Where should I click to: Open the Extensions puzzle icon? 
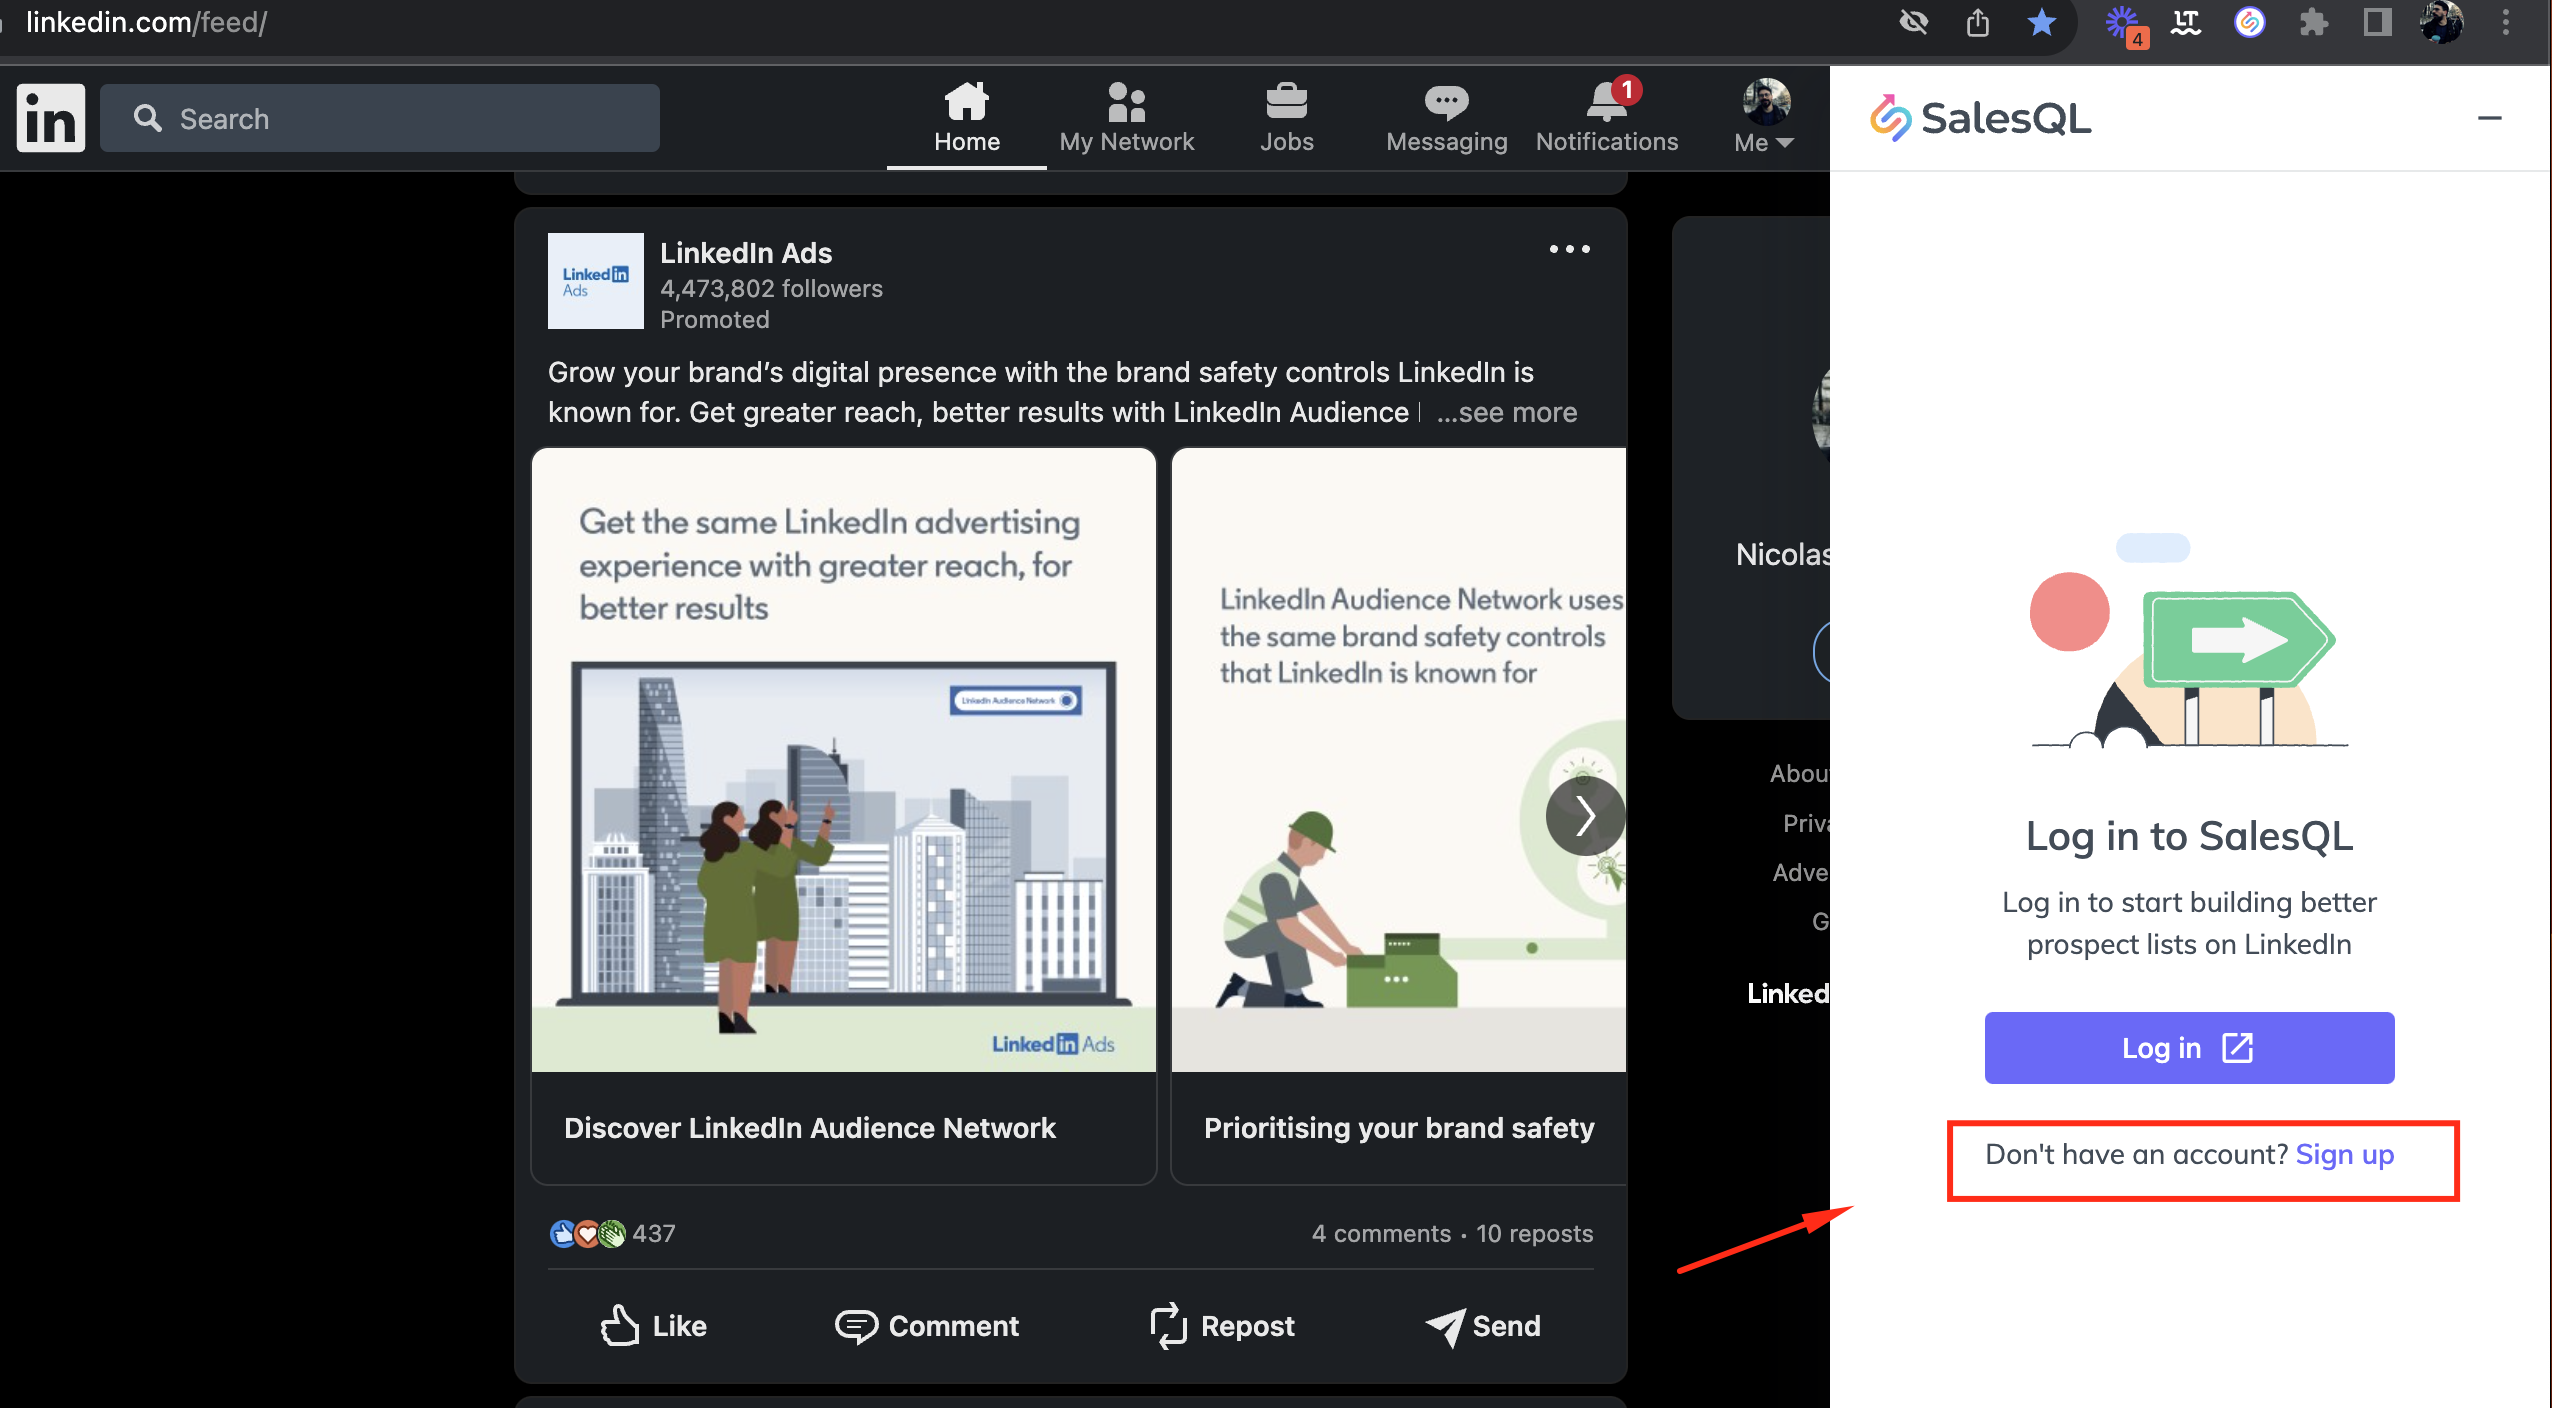point(2313,22)
